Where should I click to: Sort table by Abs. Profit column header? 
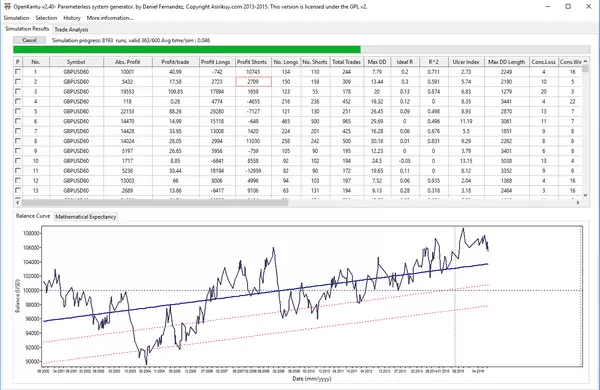128,62
